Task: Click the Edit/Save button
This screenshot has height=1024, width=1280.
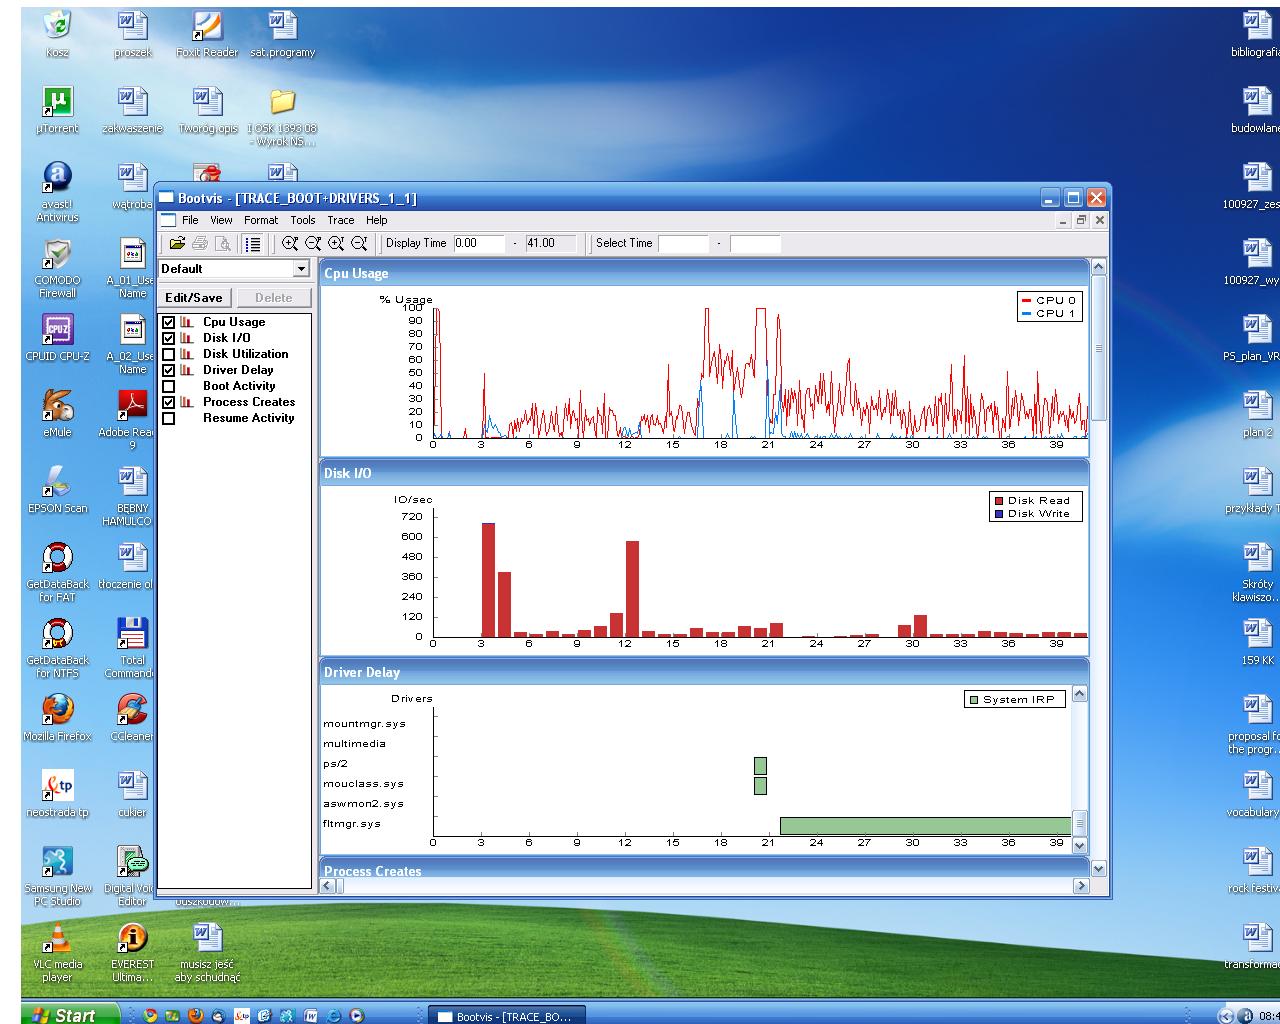Action: pyautogui.click(x=194, y=298)
